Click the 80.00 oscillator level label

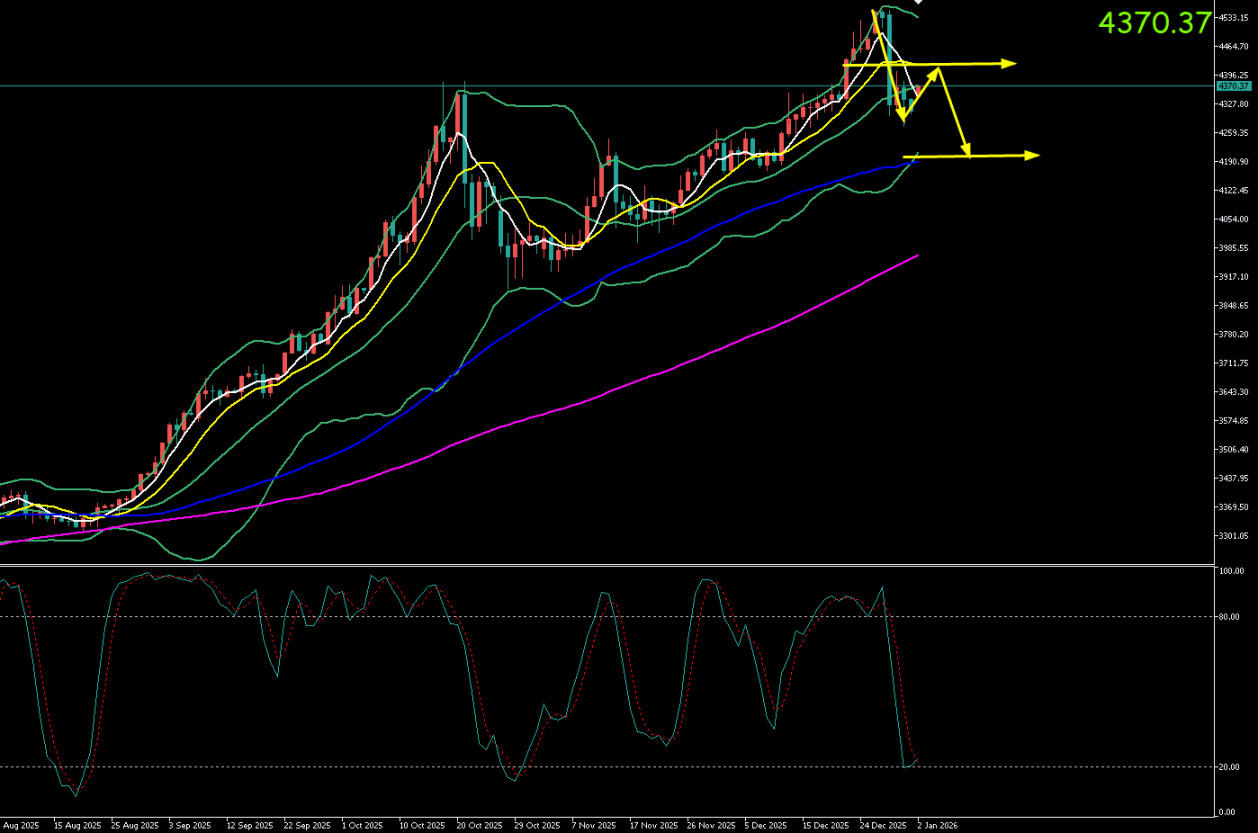tap(1229, 617)
